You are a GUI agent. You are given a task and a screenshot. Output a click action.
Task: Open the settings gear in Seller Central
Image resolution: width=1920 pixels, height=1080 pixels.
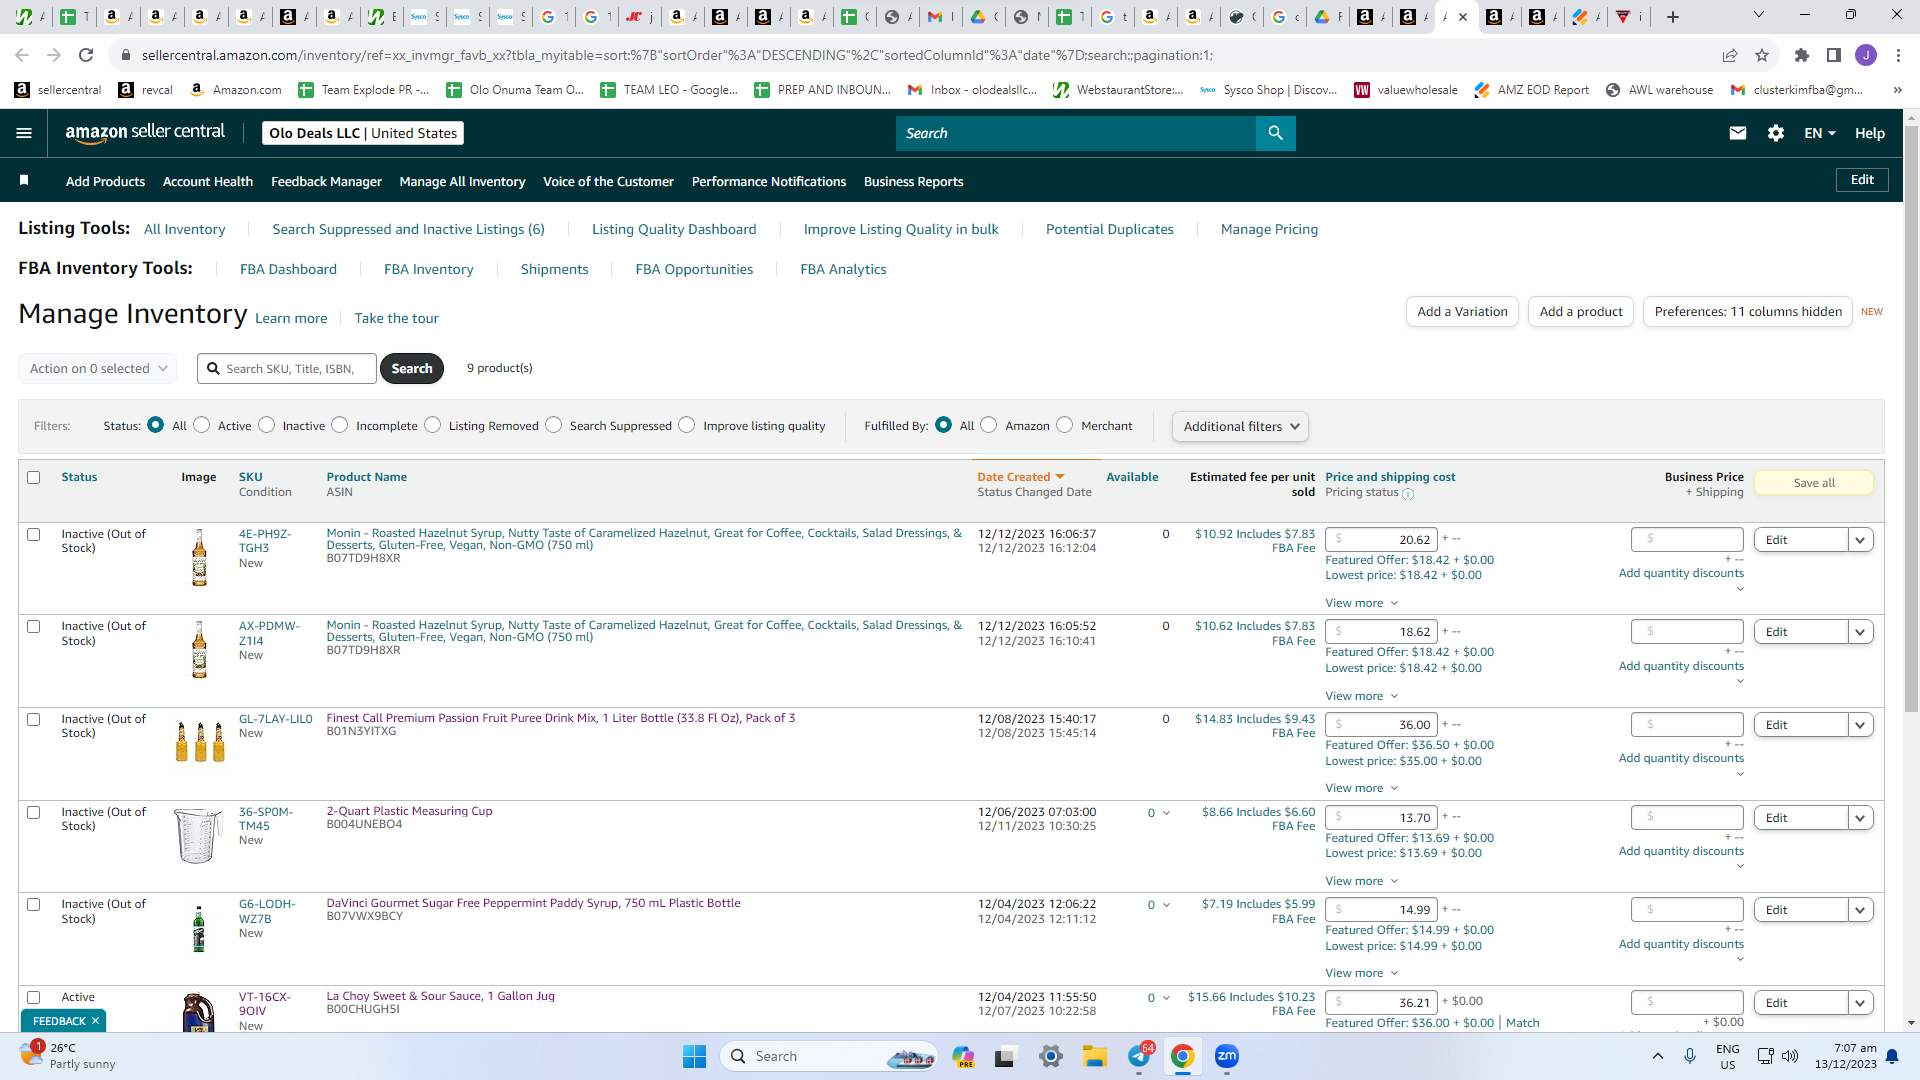pos(1776,133)
